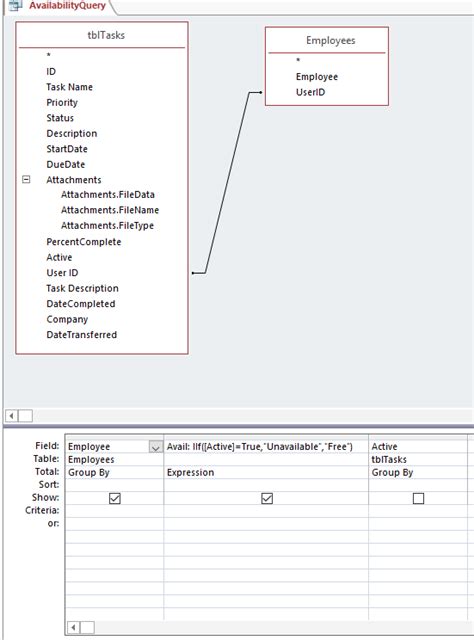Image resolution: width=474 pixels, height=640 pixels.
Task: Click Total cell showing Expression
Action: (266, 473)
